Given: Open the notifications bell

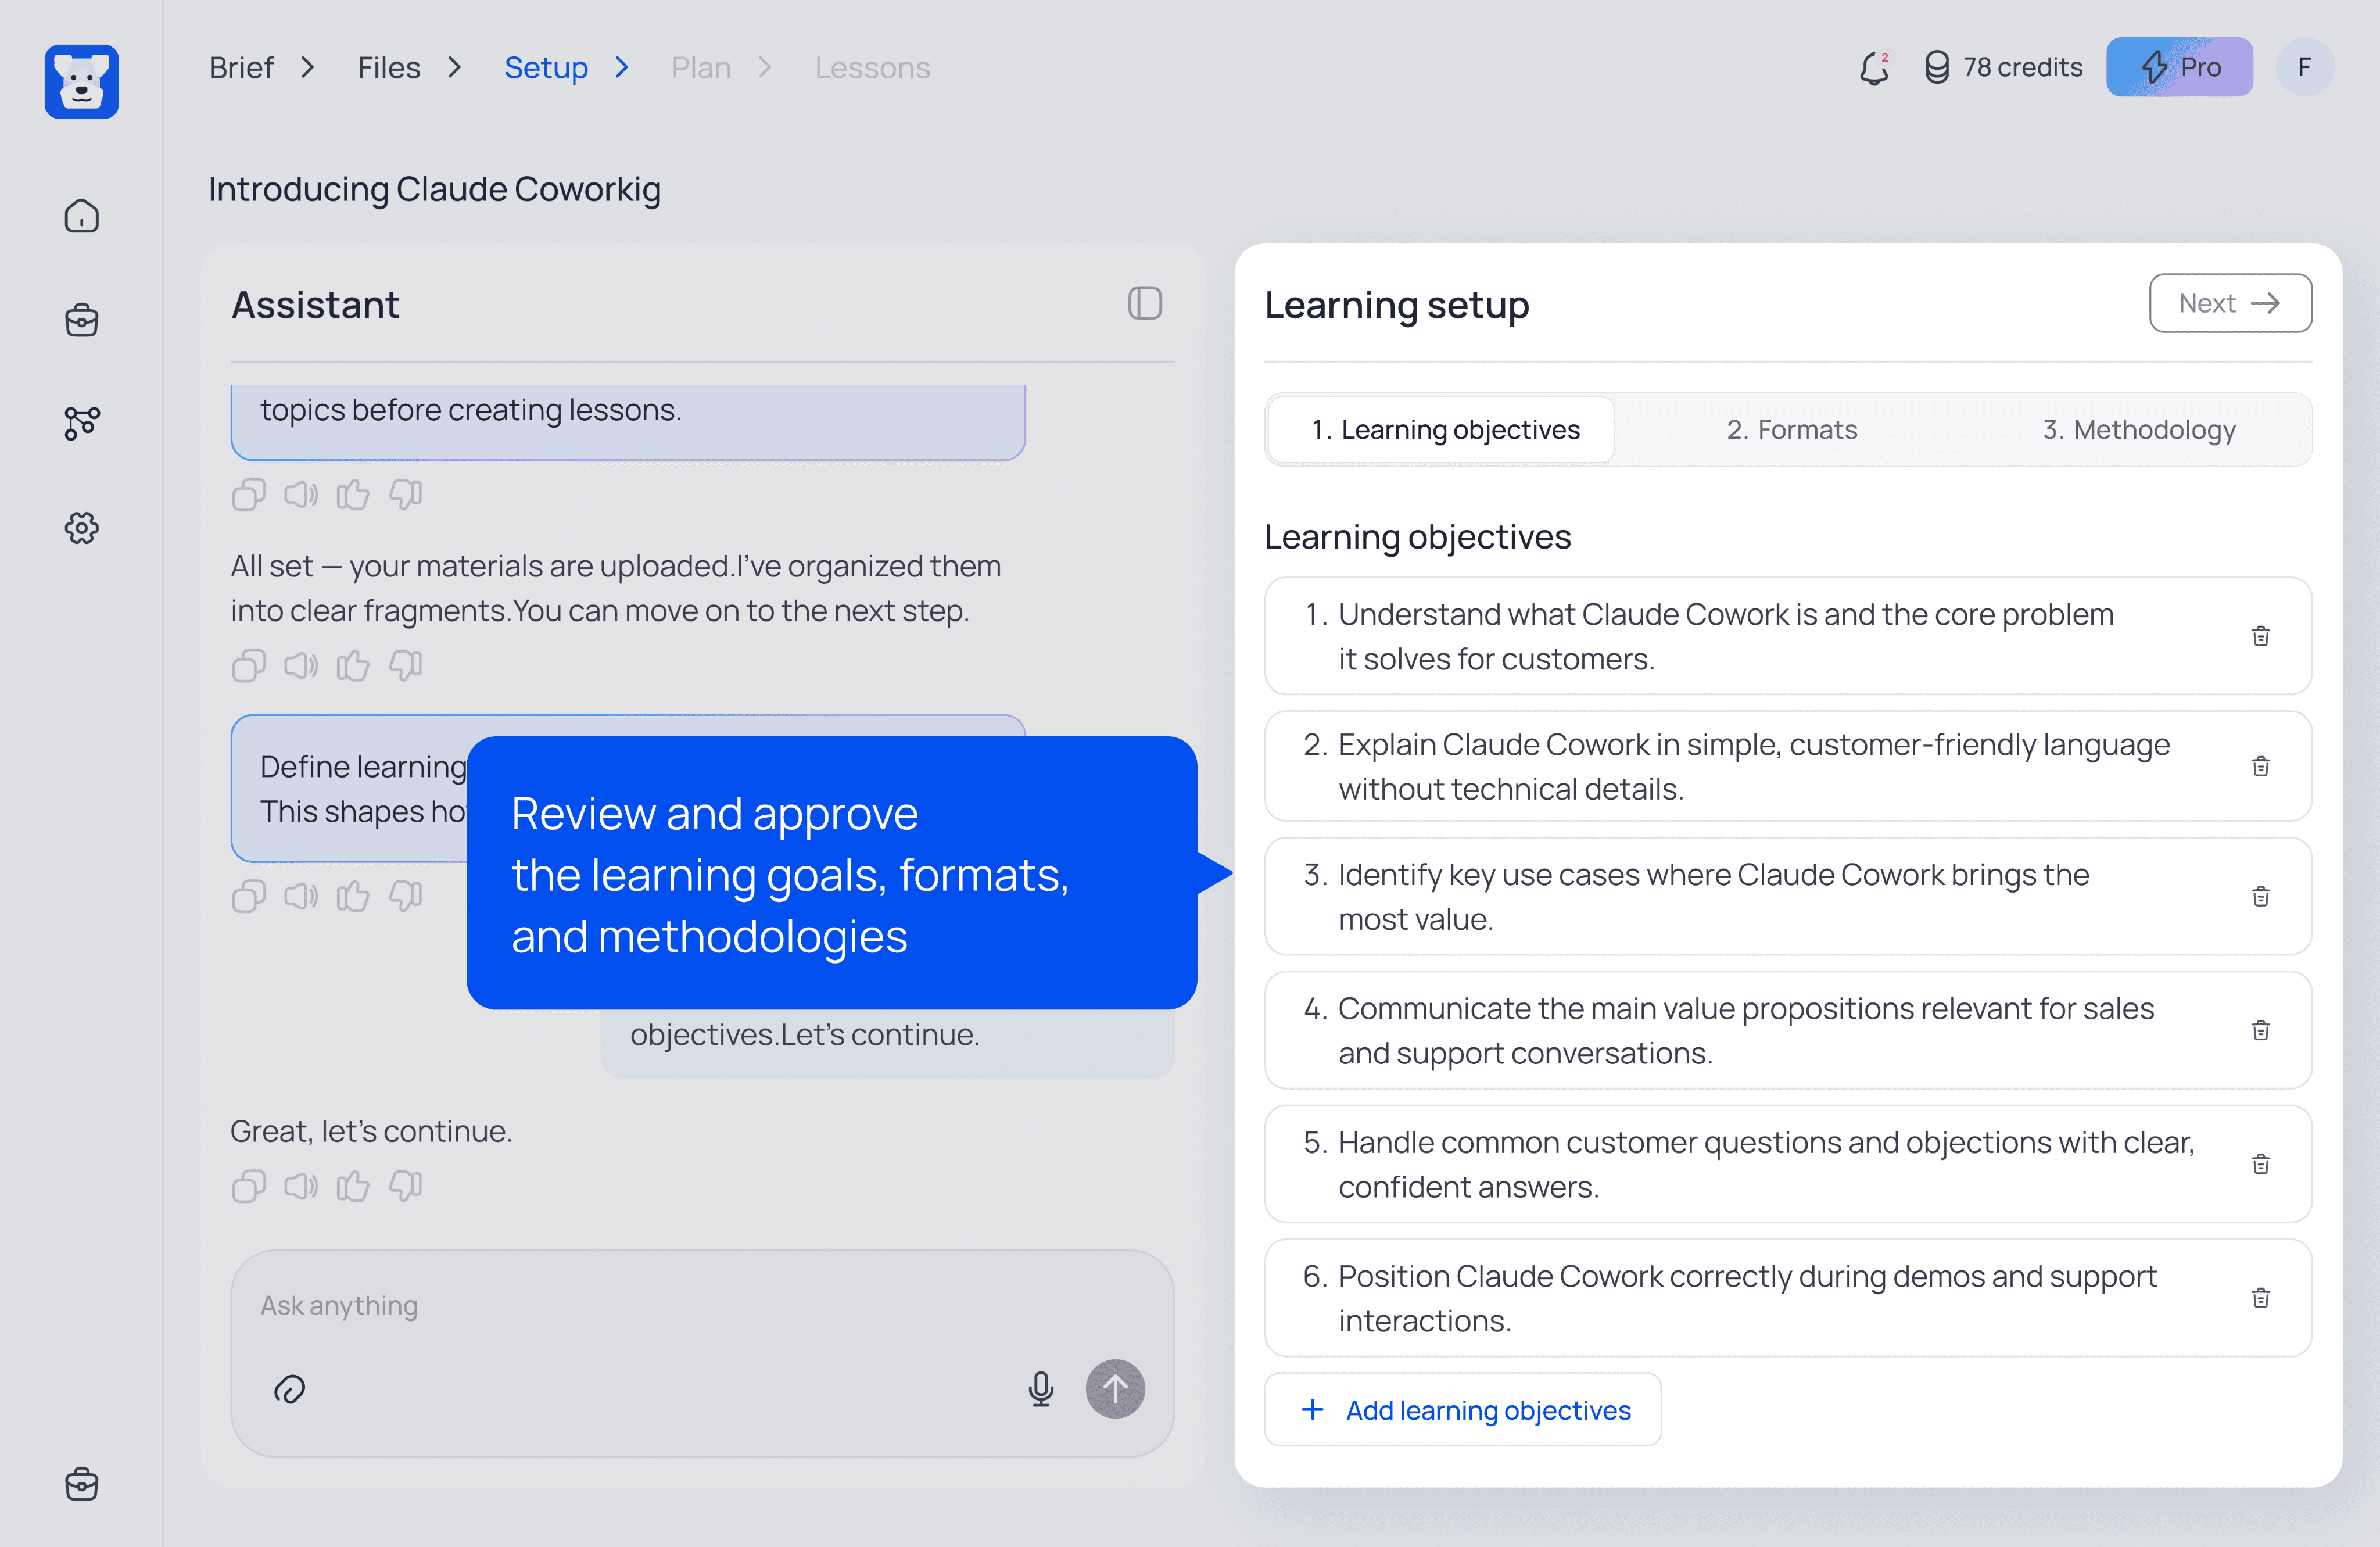Looking at the screenshot, I should click(1873, 68).
